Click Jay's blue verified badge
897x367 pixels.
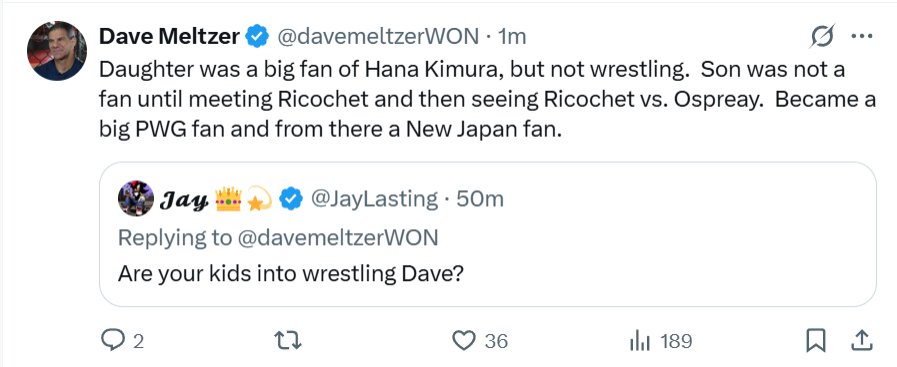coord(291,198)
